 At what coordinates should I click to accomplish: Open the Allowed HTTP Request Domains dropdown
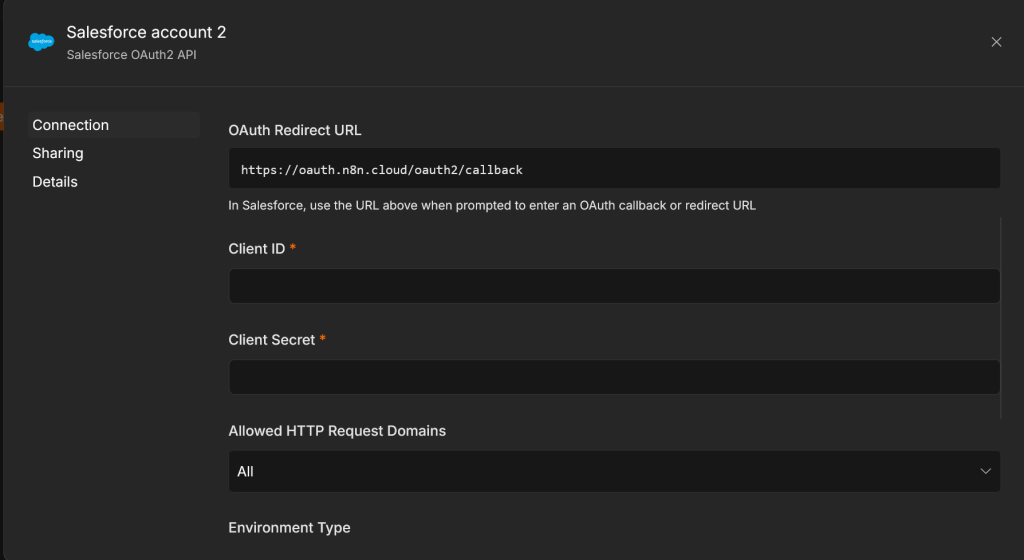[614, 471]
